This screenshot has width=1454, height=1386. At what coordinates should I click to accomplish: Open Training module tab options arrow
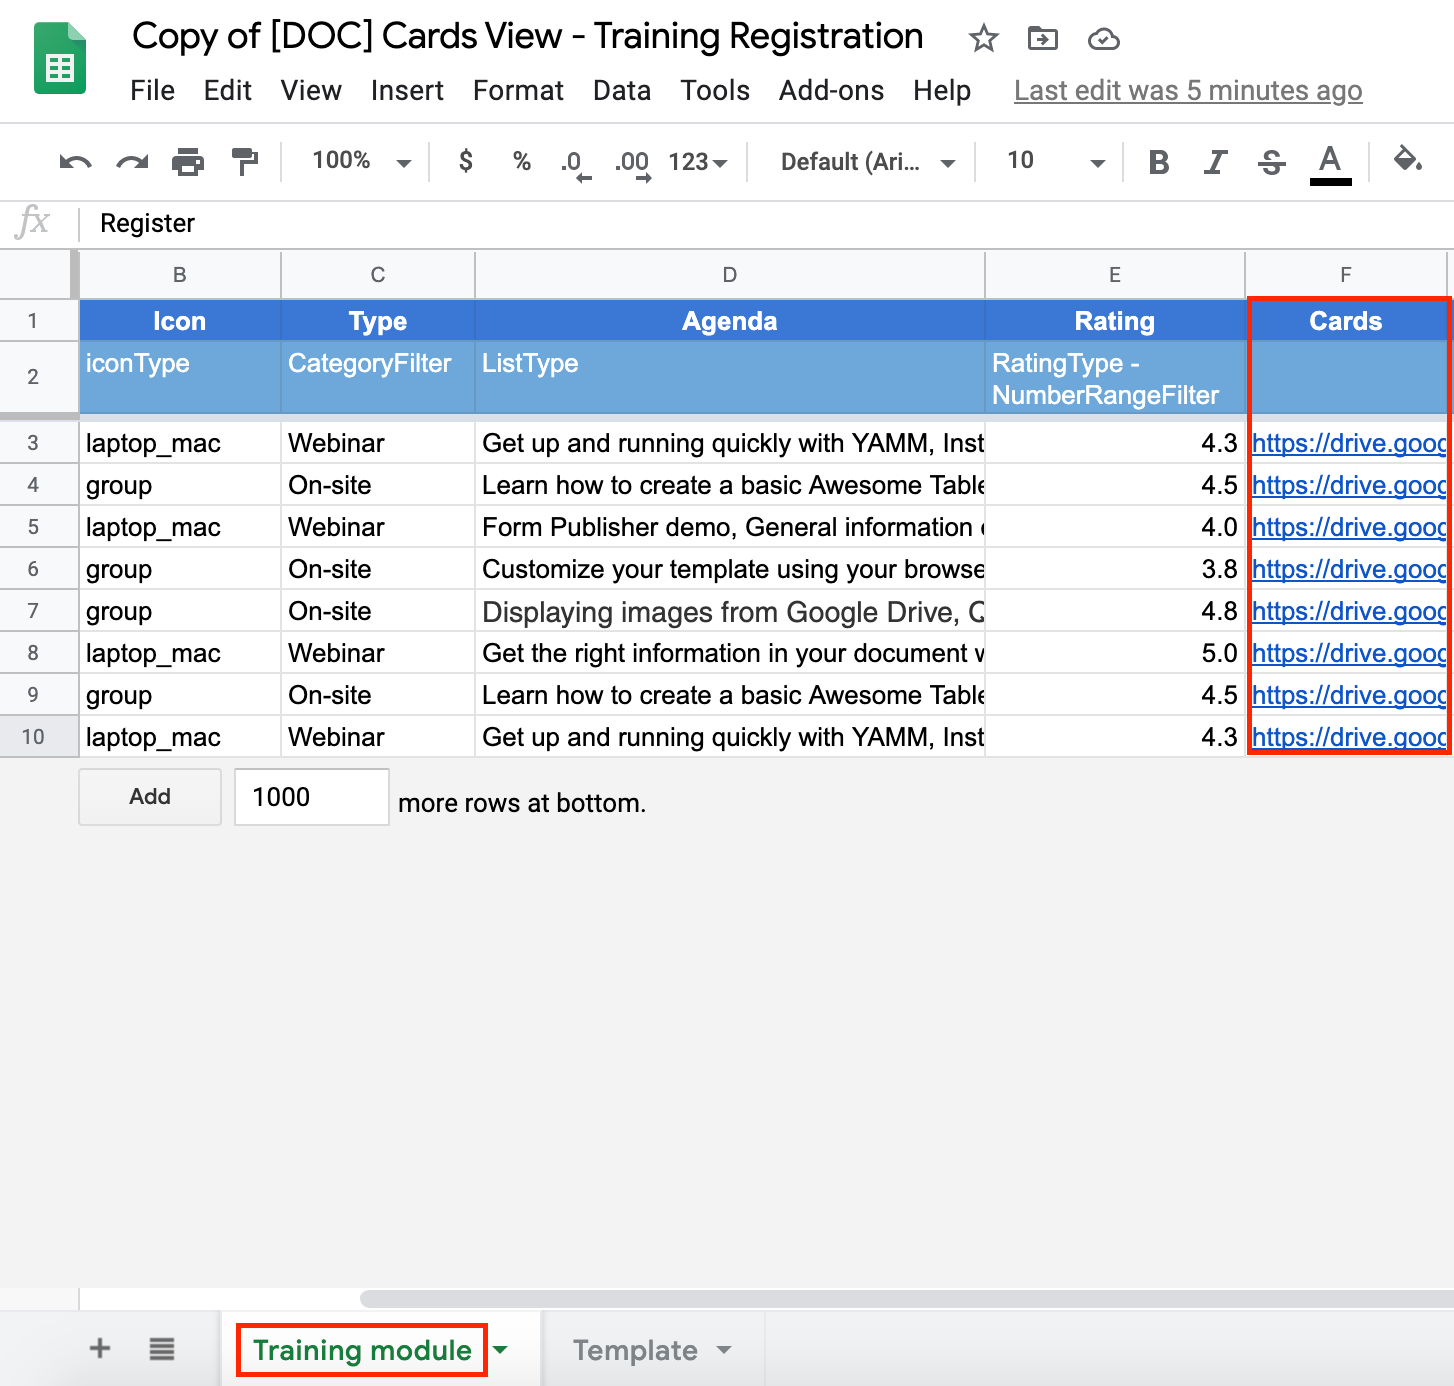tap(500, 1350)
